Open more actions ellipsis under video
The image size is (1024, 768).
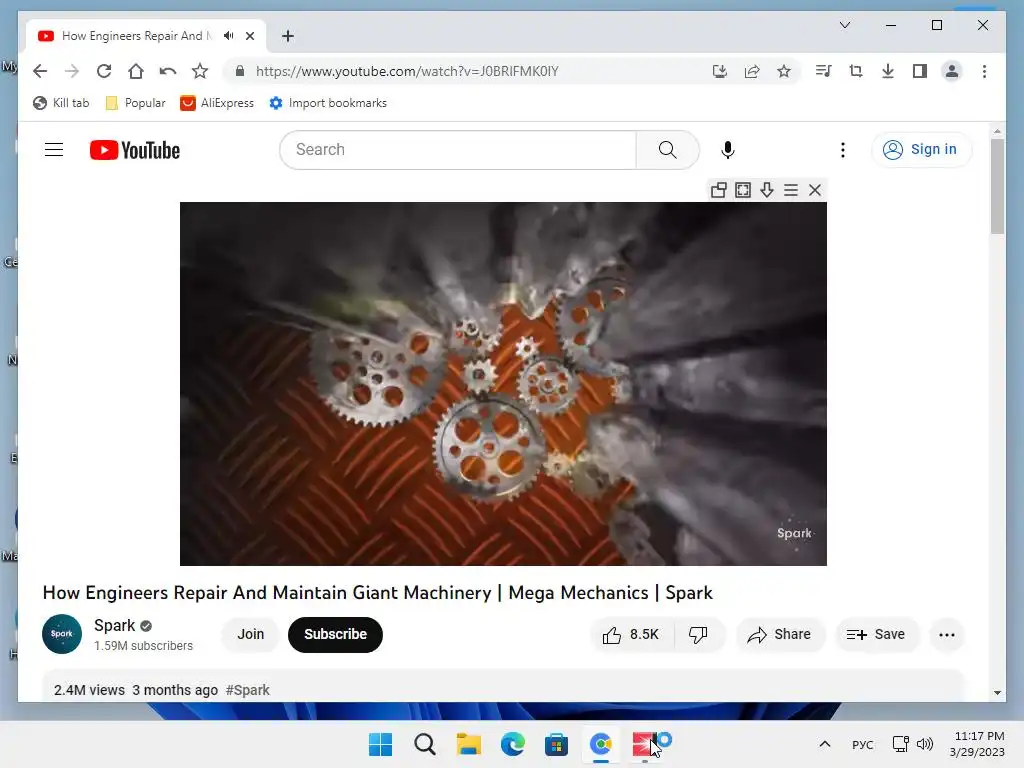(947, 635)
